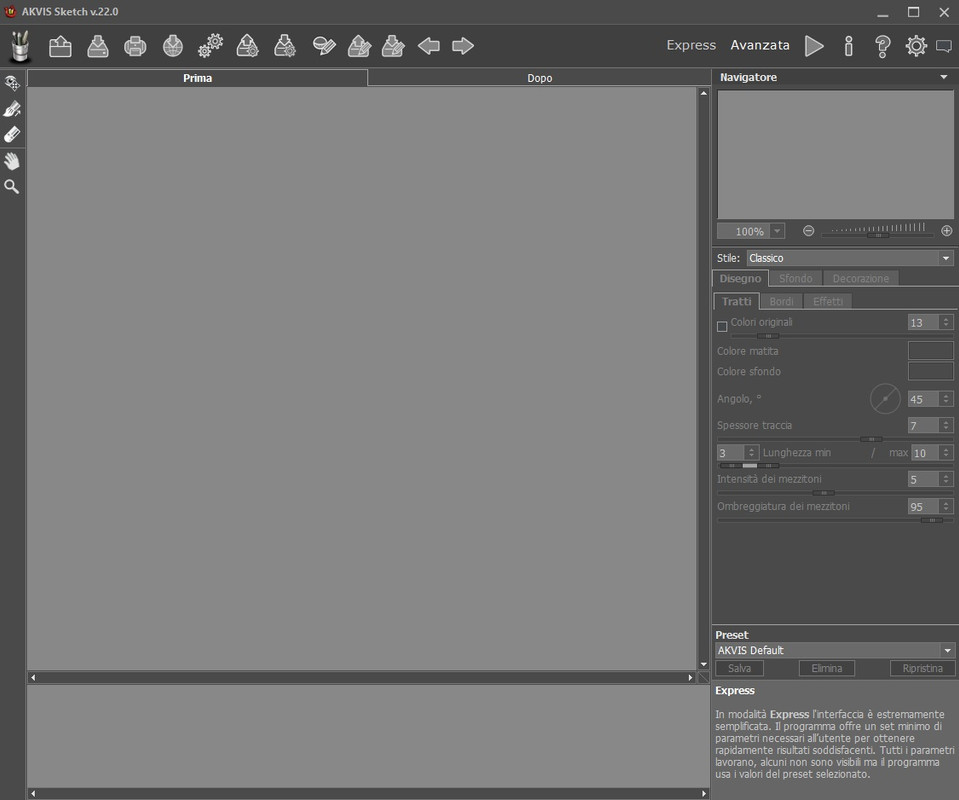Click the Load presets icon
Screen dimensions: 959x800
tap(248, 46)
